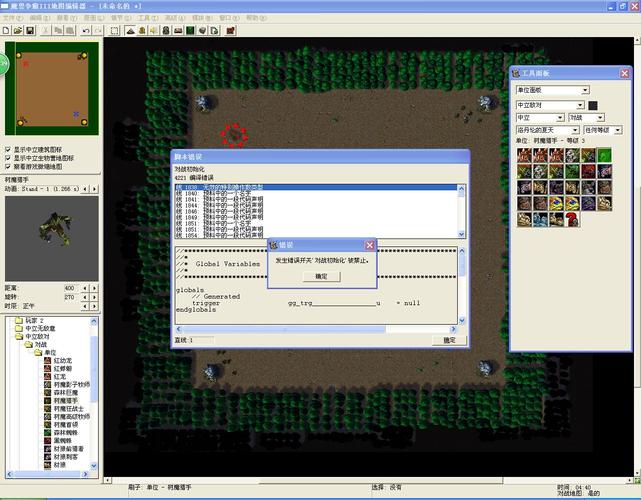This screenshot has width=641, height=500.
Task: Open the Trigger Editor
Action: pyautogui.click(x=142, y=31)
